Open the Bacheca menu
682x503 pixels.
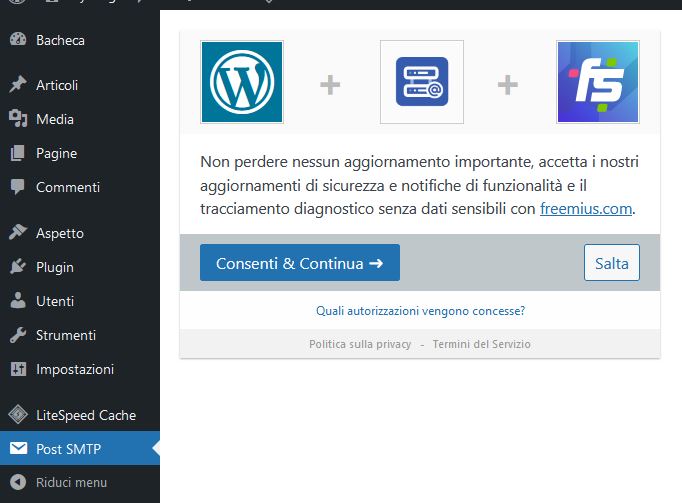pos(80,40)
